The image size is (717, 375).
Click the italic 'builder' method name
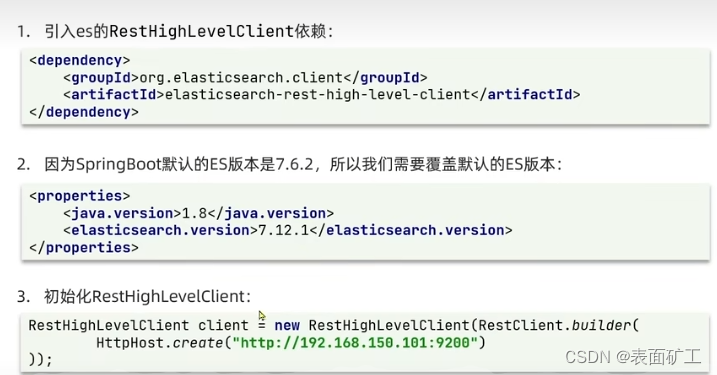point(601,326)
